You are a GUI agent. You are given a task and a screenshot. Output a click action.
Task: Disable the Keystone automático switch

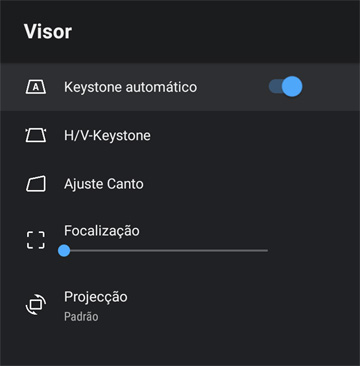click(285, 87)
